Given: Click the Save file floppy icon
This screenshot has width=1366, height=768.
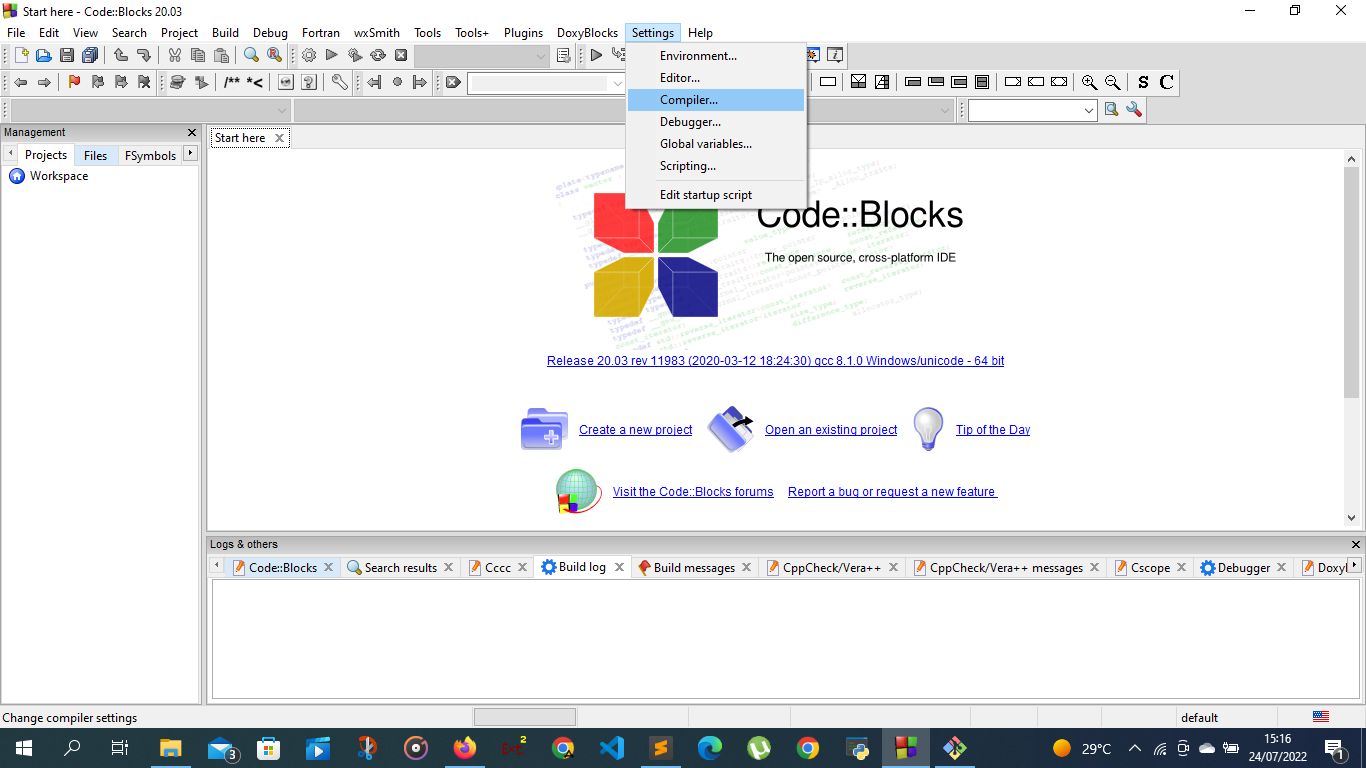Looking at the screenshot, I should pos(67,55).
